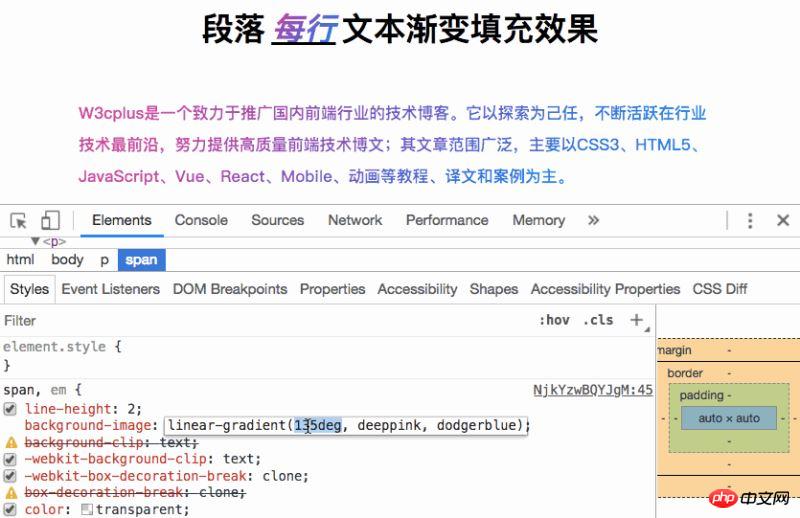Close the DevTools panel
This screenshot has height=518, width=800.
coord(783,220)
